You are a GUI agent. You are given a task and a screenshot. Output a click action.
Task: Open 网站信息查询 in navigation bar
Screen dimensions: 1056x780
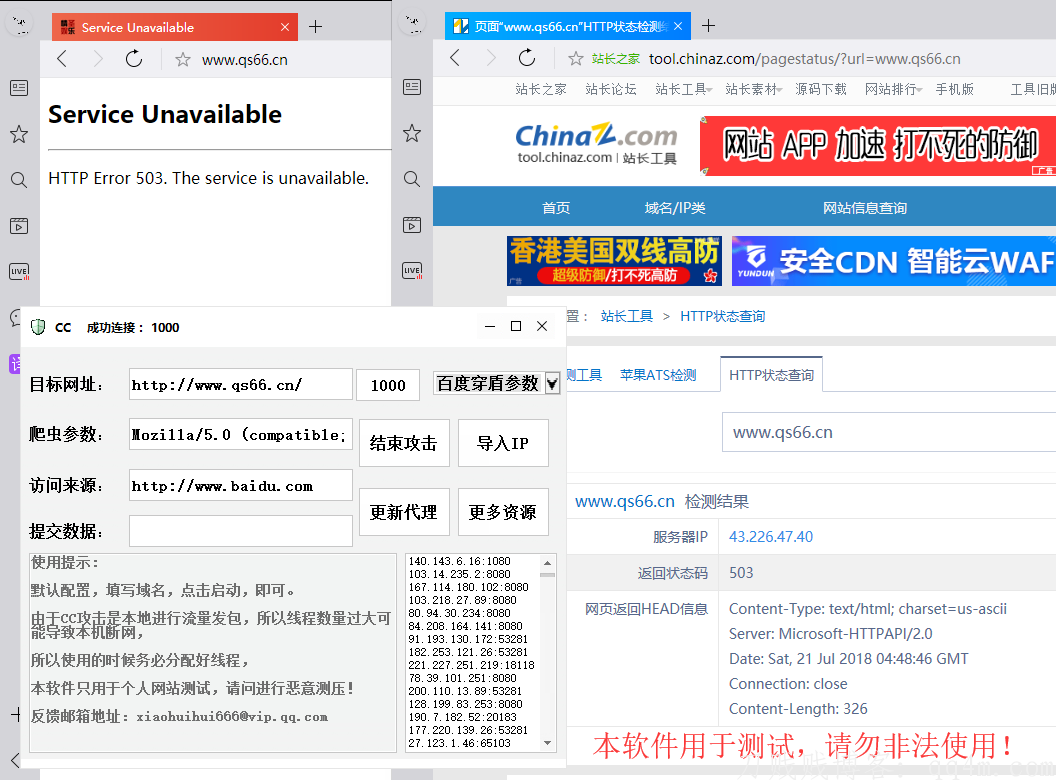click(865, 207)
